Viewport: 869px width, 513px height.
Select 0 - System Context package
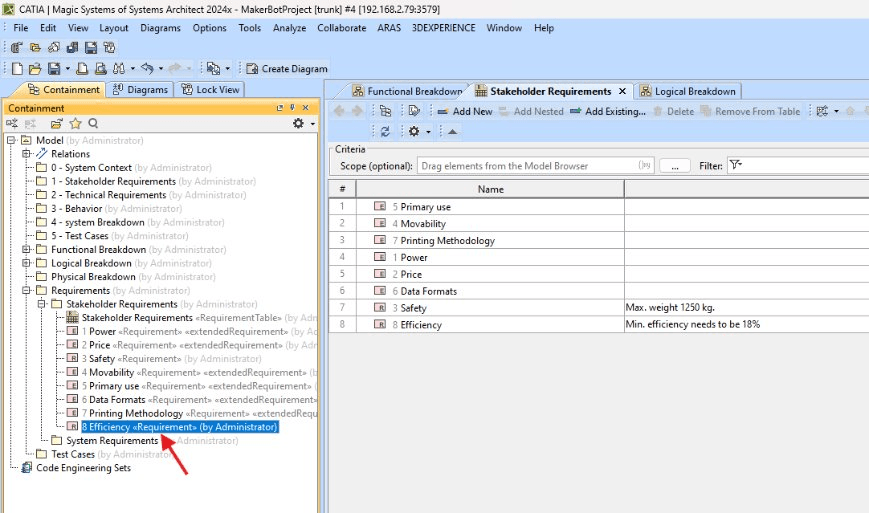click(x=91, y=168)
